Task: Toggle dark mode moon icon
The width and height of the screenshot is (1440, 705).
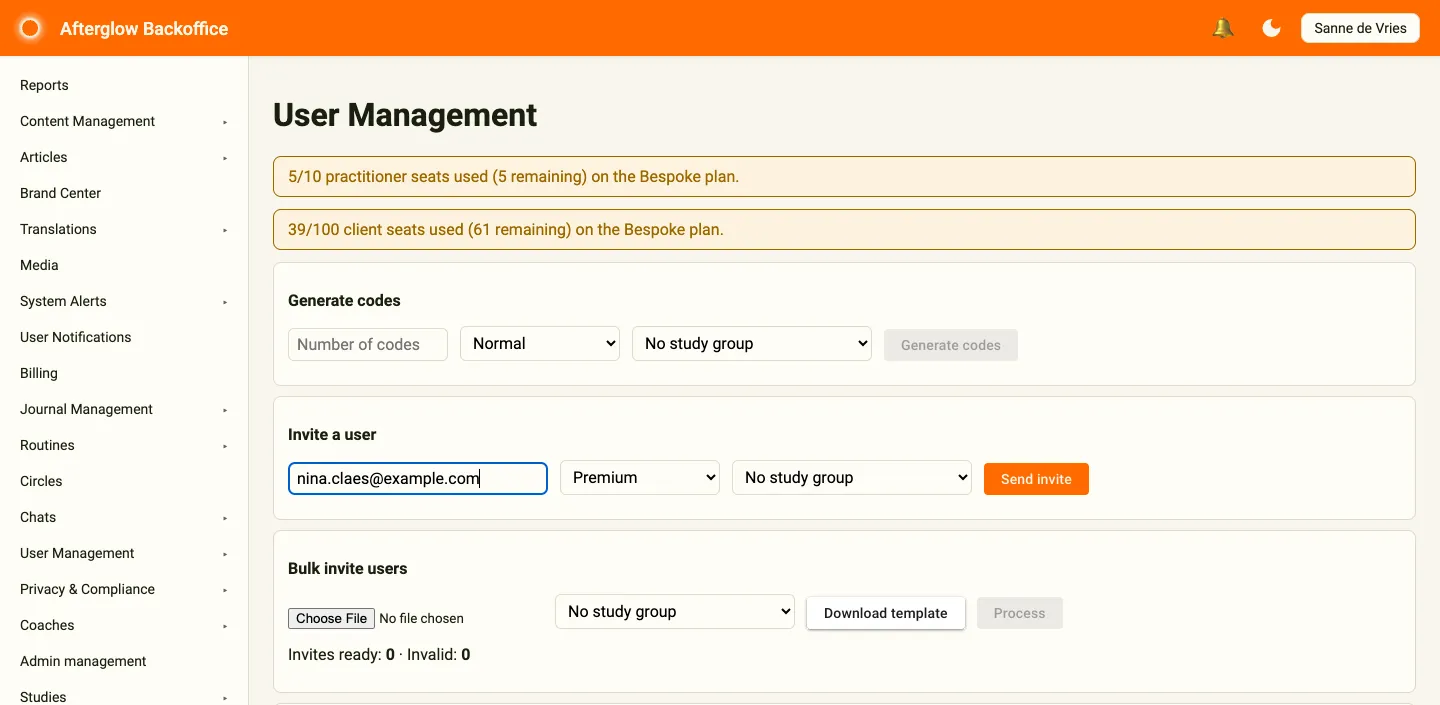Action: [1271, 28]
